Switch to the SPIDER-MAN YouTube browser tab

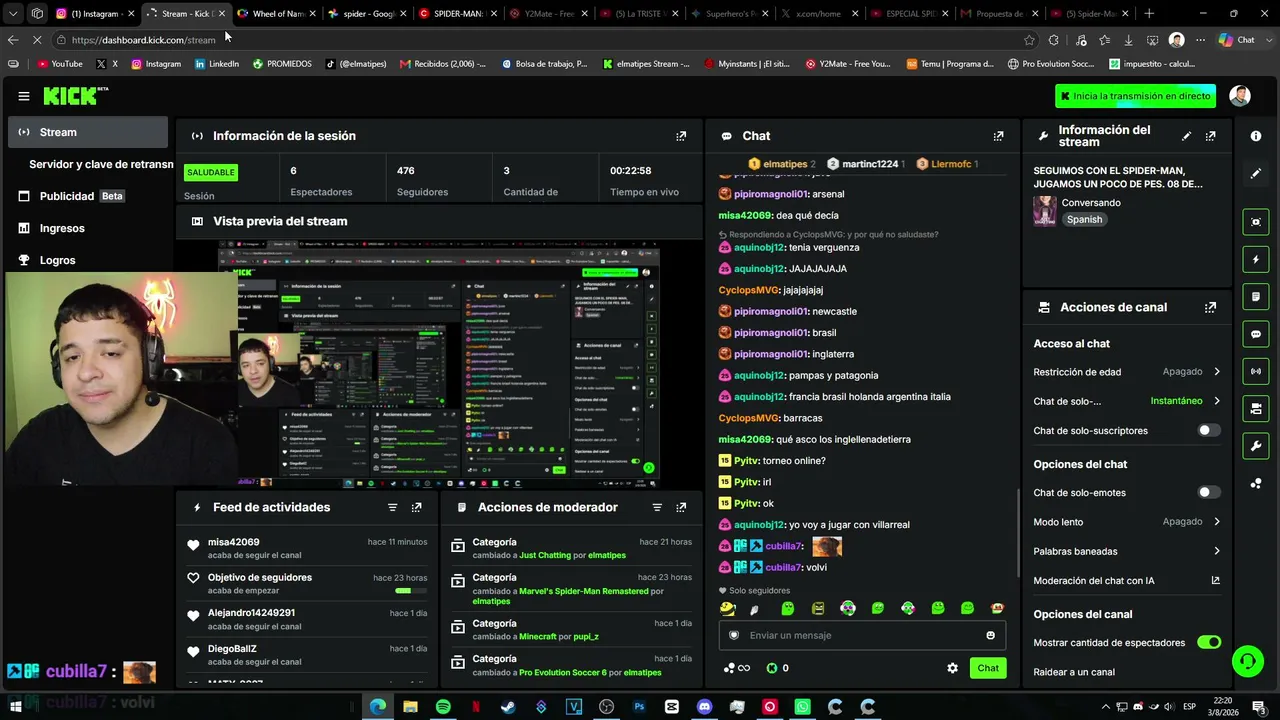455,14
